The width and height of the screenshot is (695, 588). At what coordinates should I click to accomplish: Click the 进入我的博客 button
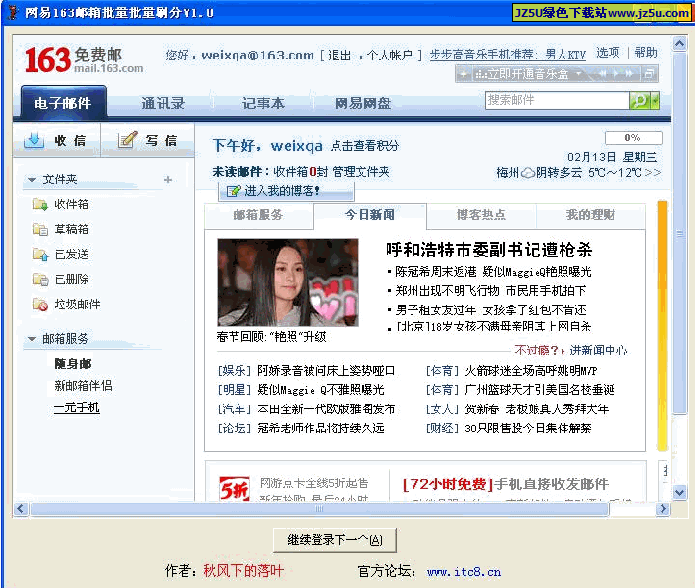click(x=286, y=191)
